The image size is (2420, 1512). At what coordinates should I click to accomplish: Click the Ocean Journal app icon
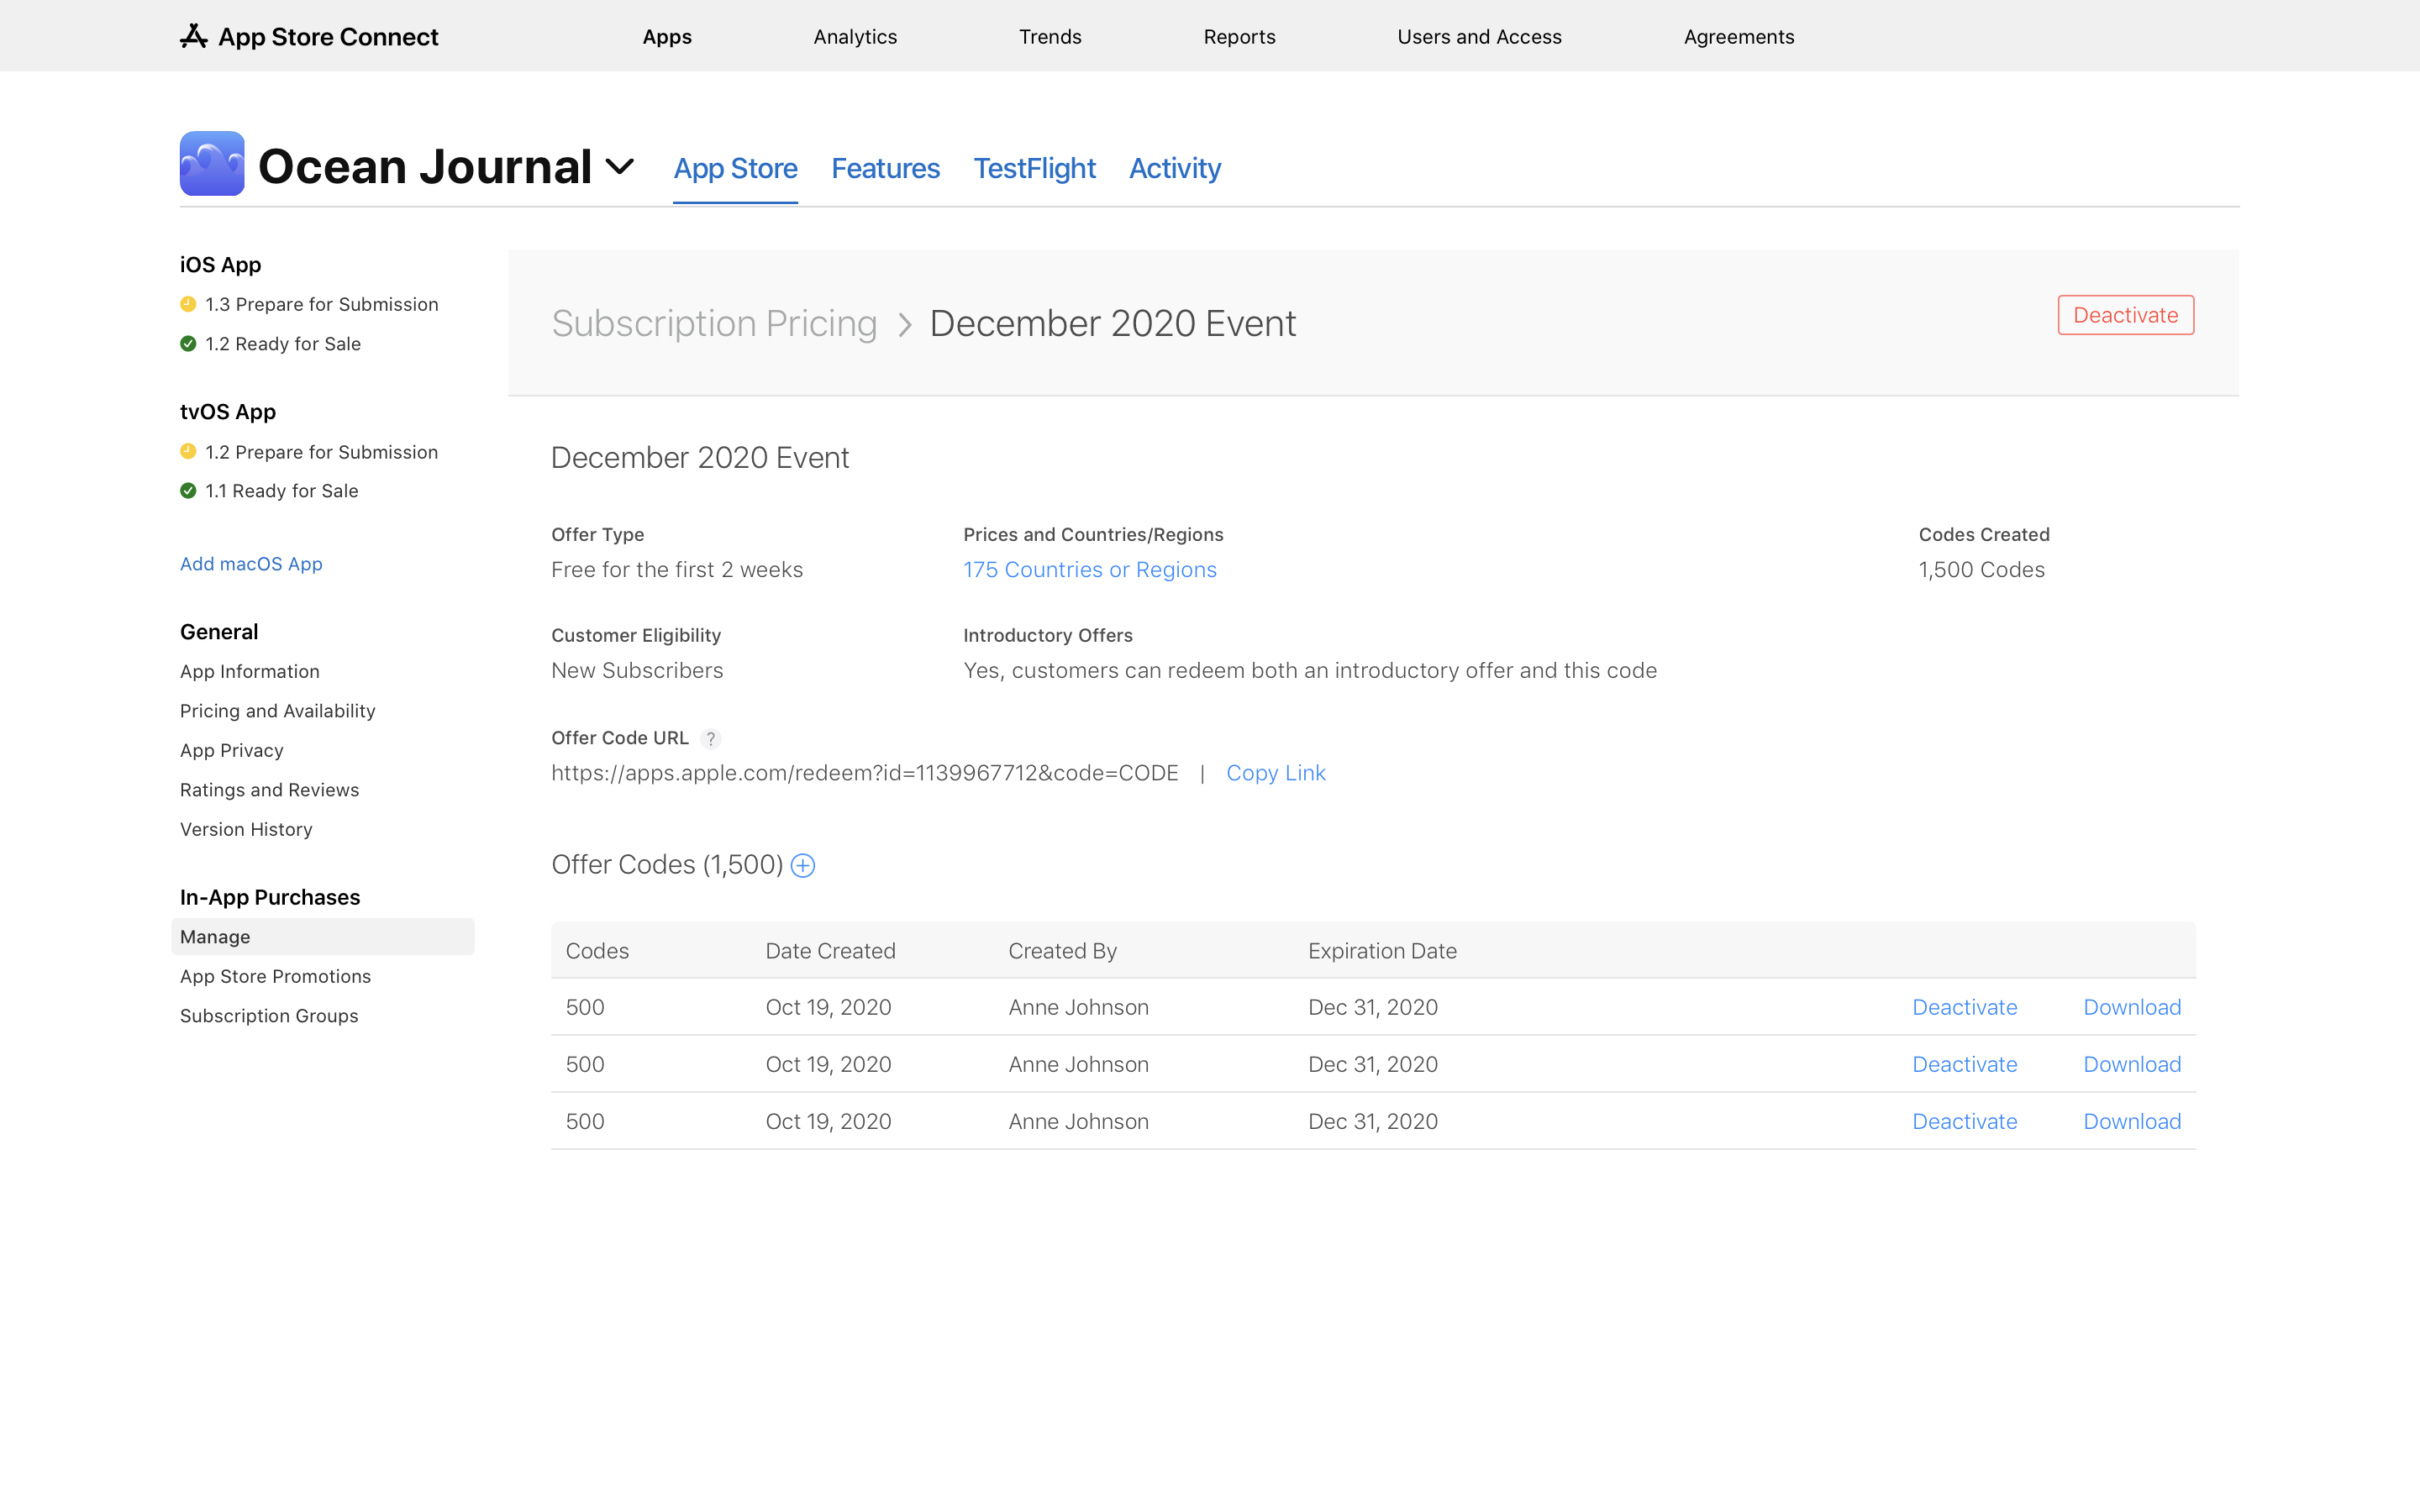coord(212,163)
